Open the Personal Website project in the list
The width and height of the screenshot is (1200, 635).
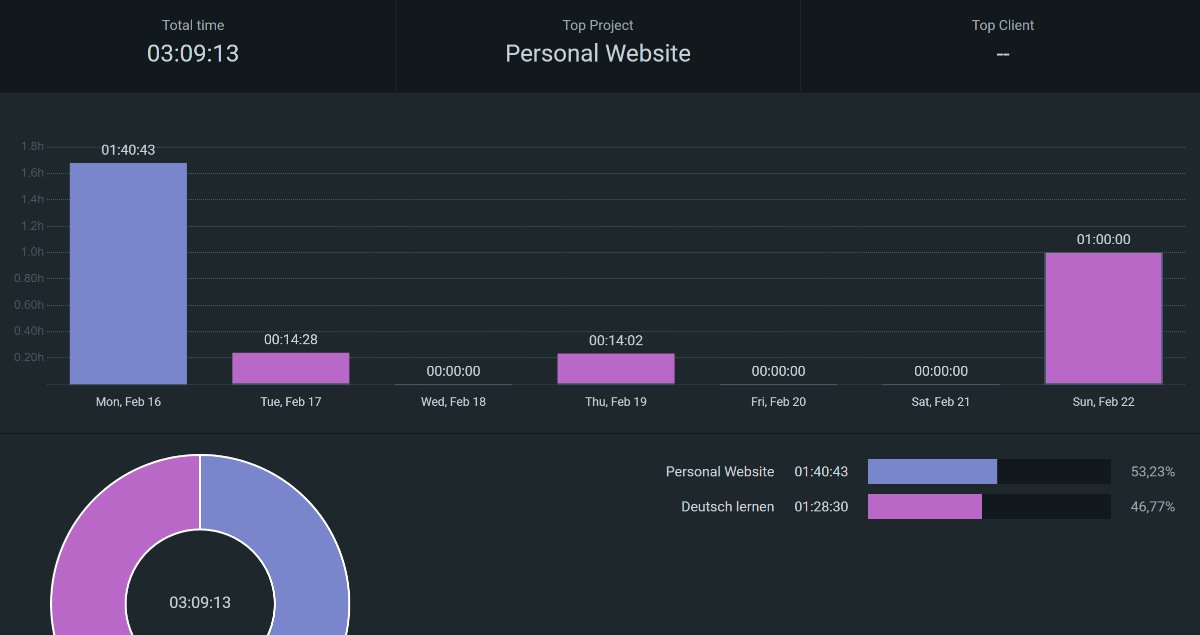(x=720, y=472)
